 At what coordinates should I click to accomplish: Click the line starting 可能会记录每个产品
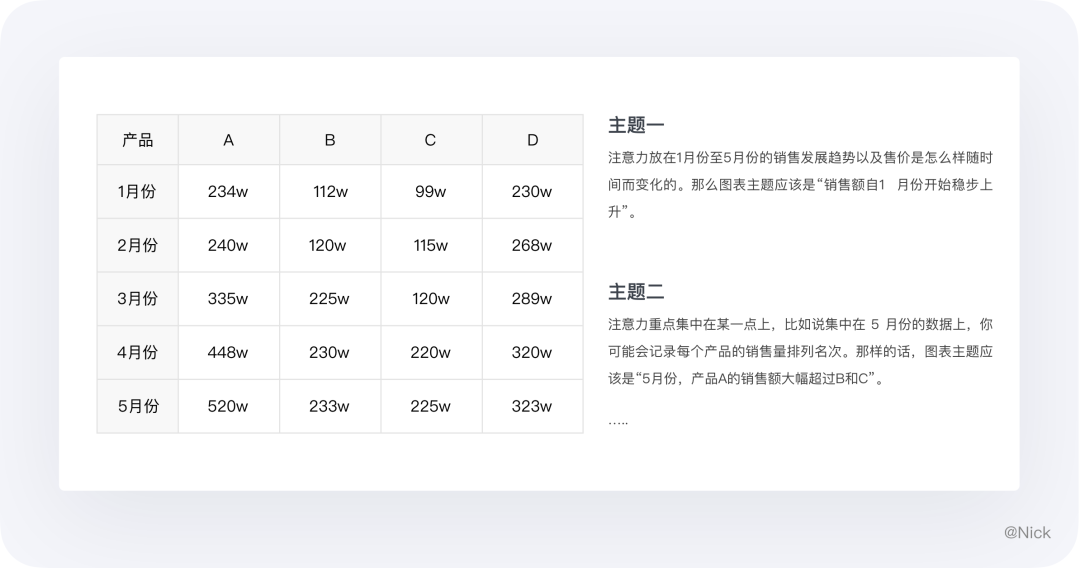[800, 351]
